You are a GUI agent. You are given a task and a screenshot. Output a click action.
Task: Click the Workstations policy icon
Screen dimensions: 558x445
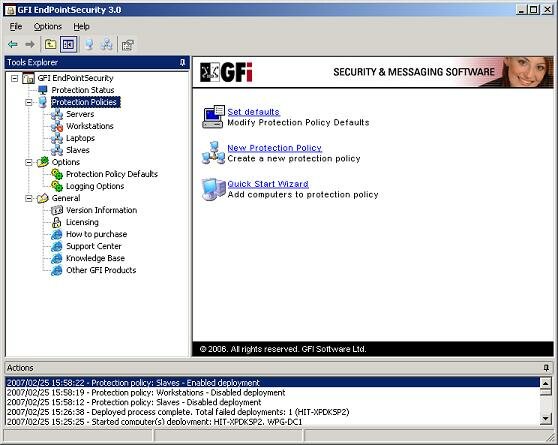(57, 126)
